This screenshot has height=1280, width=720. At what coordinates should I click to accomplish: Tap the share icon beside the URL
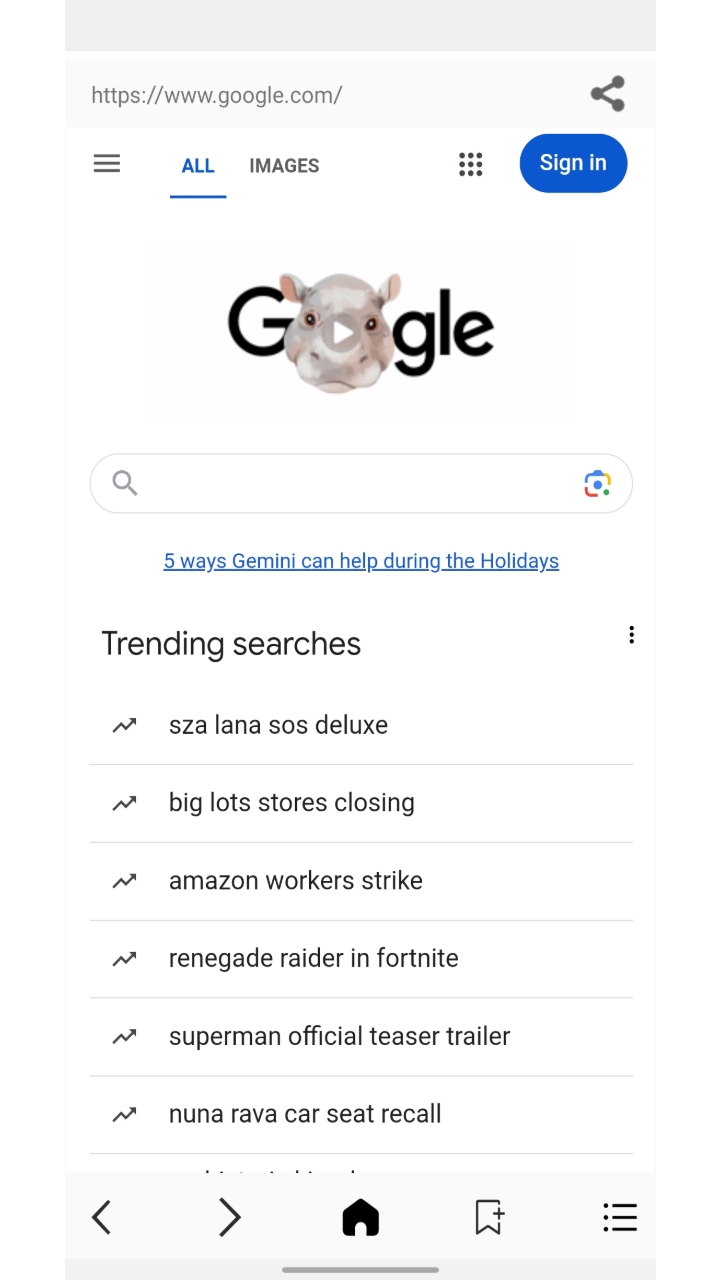(x=607, y=94)
